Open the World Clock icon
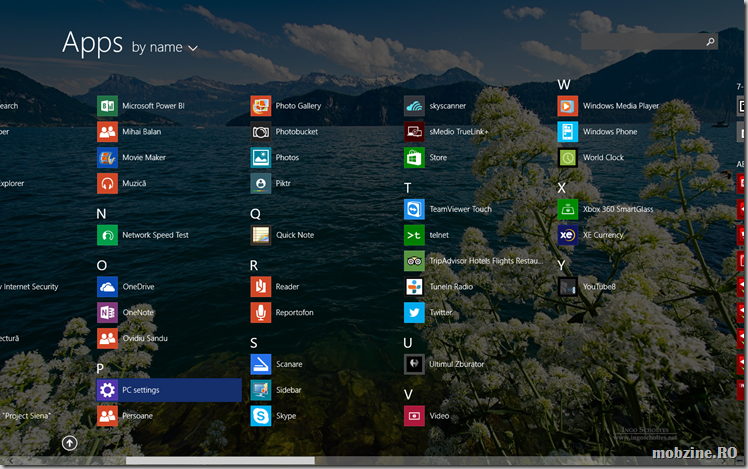748x469 pixels. (x=568, y=157)
